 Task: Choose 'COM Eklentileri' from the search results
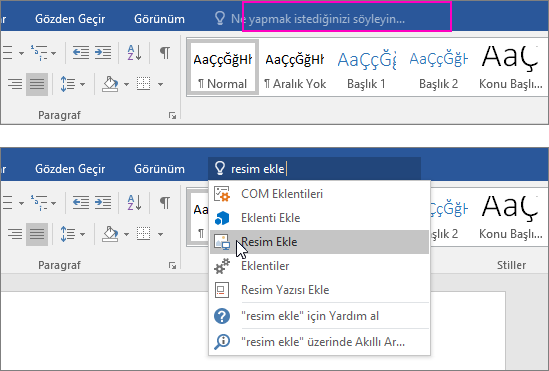[x=319, y=194]
